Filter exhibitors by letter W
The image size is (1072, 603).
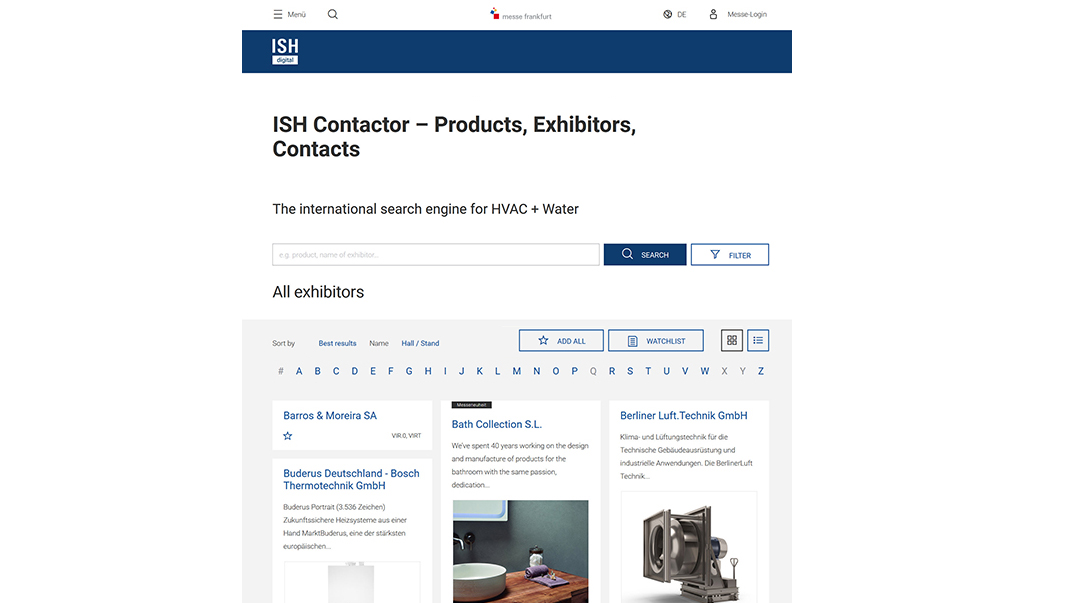(x=704, y=371)
